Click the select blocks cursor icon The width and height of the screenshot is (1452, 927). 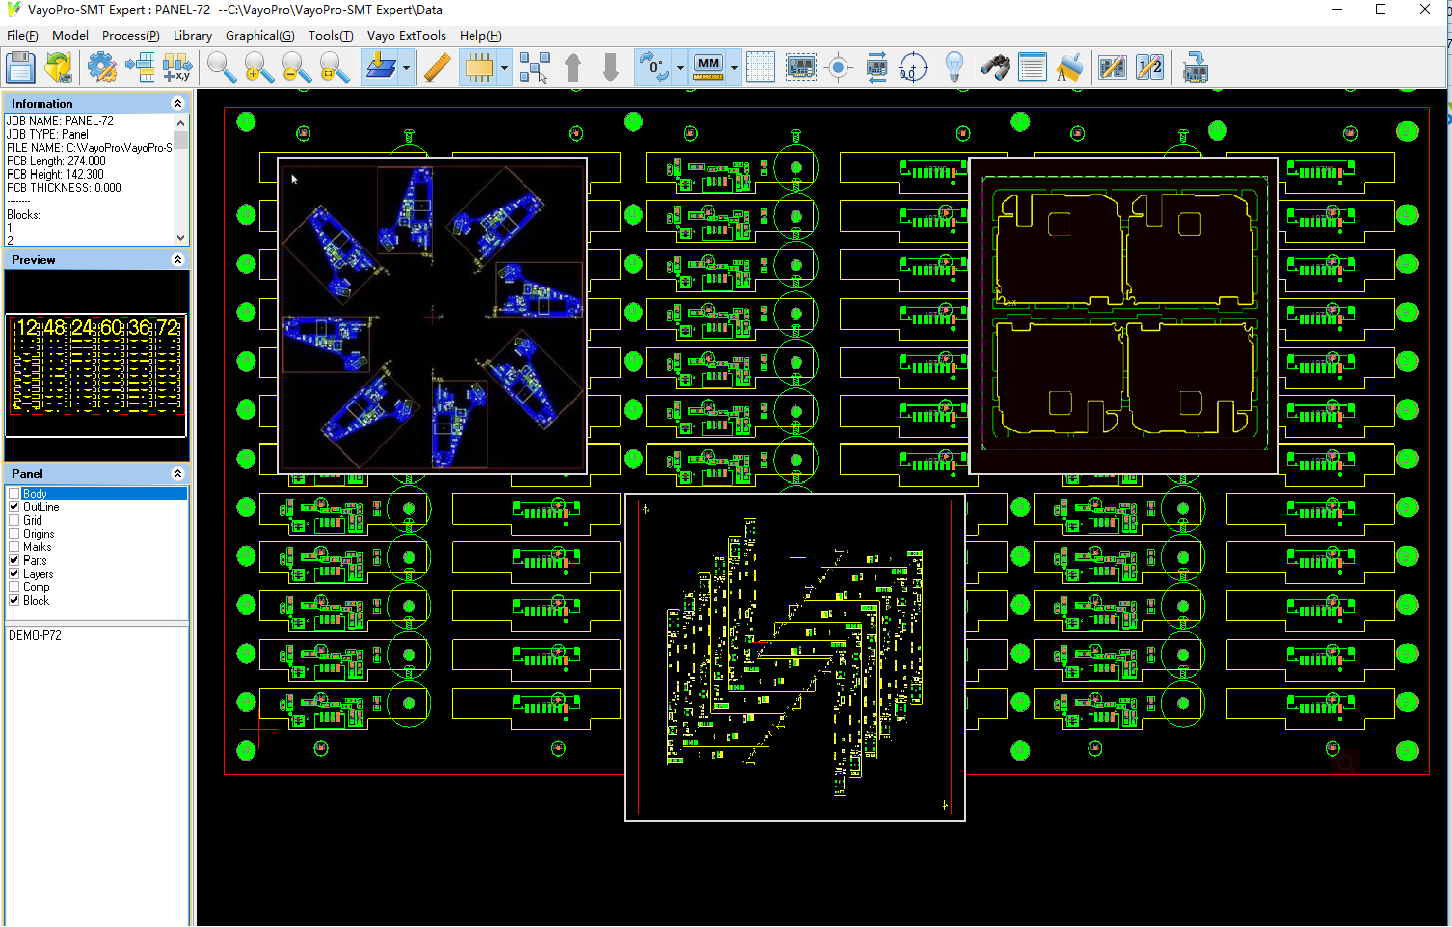point(534,68)
